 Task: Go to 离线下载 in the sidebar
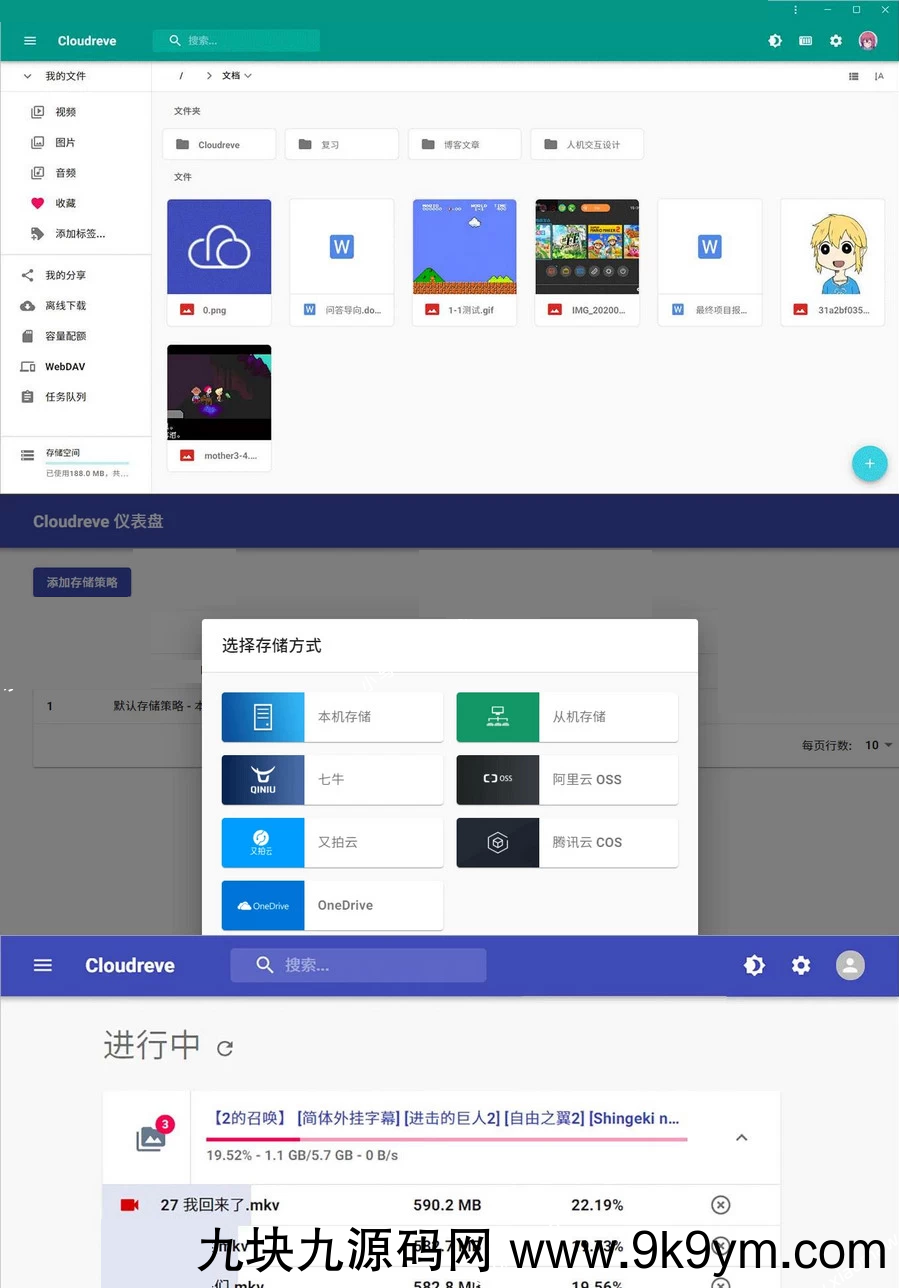(65, 306)
